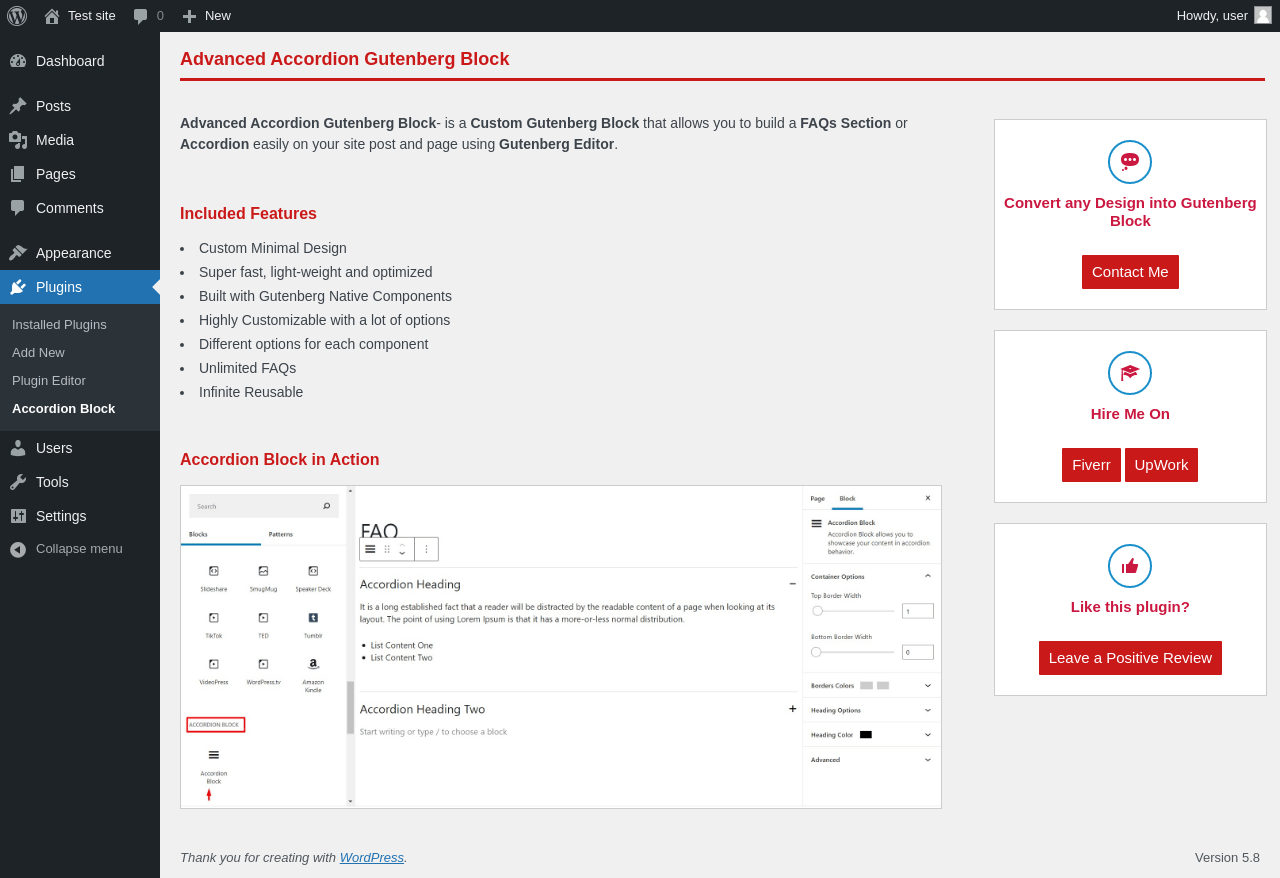This screenshot has height=878, width=1280.
Task: Click the Included Features heading
Action: [248, 214]
